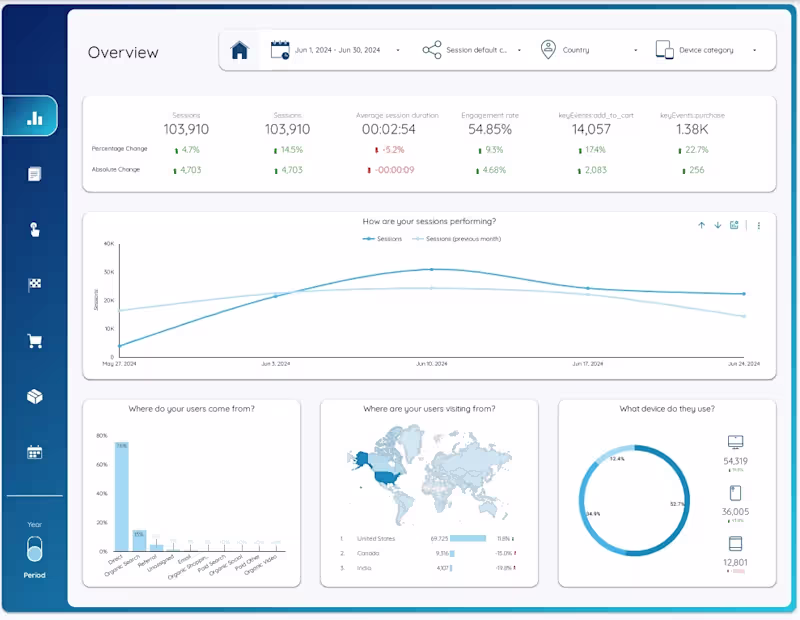Open the calendar date range icon
Viewport: 800px width, 620px height.
280,50
